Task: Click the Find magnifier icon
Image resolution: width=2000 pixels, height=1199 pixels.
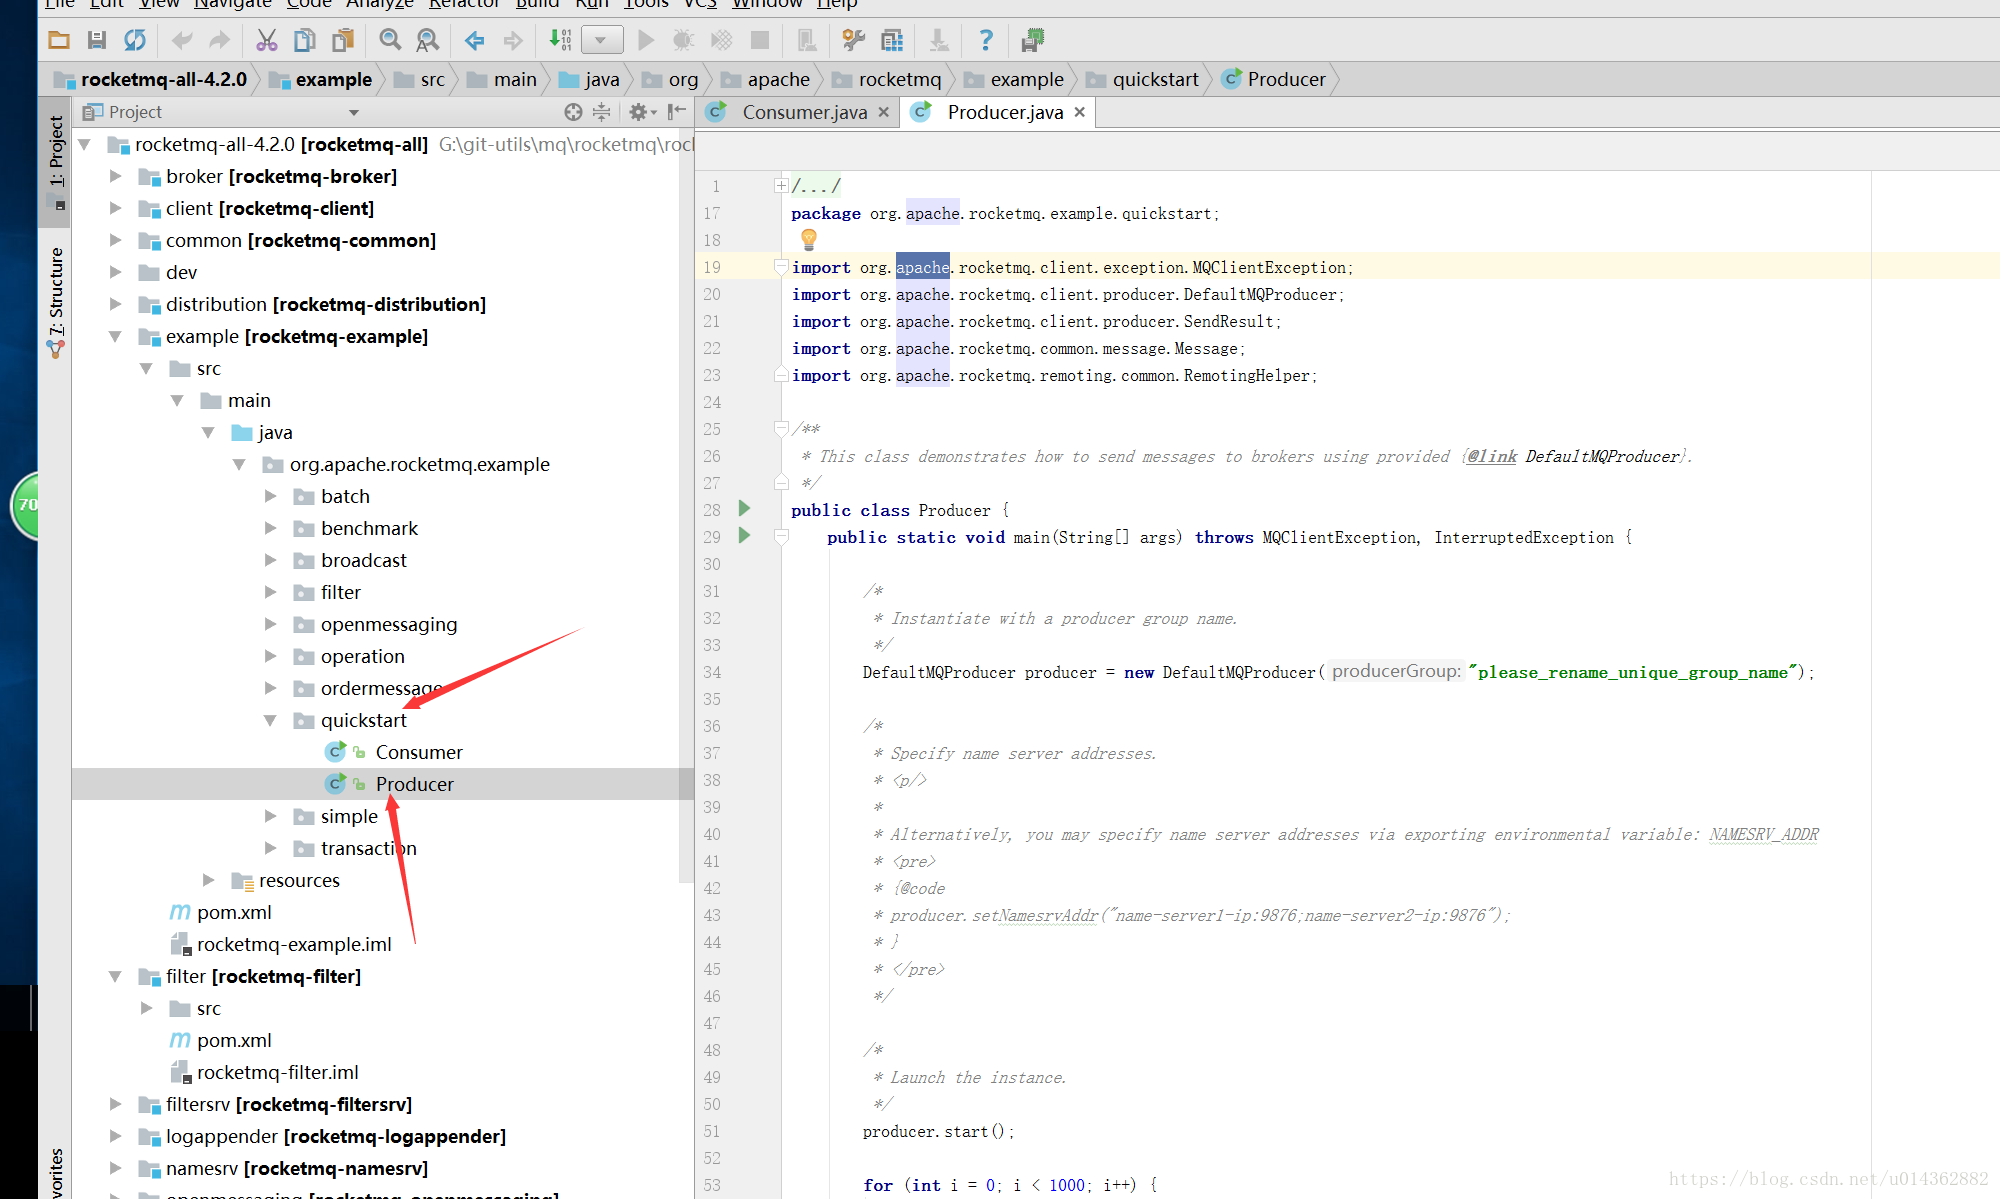Action: coord(390,40)
